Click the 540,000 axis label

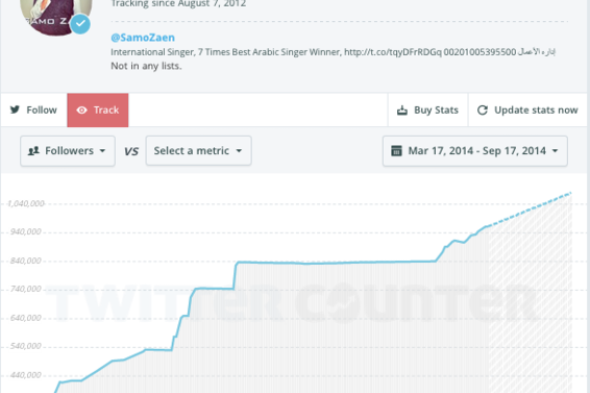click(26, 346)
